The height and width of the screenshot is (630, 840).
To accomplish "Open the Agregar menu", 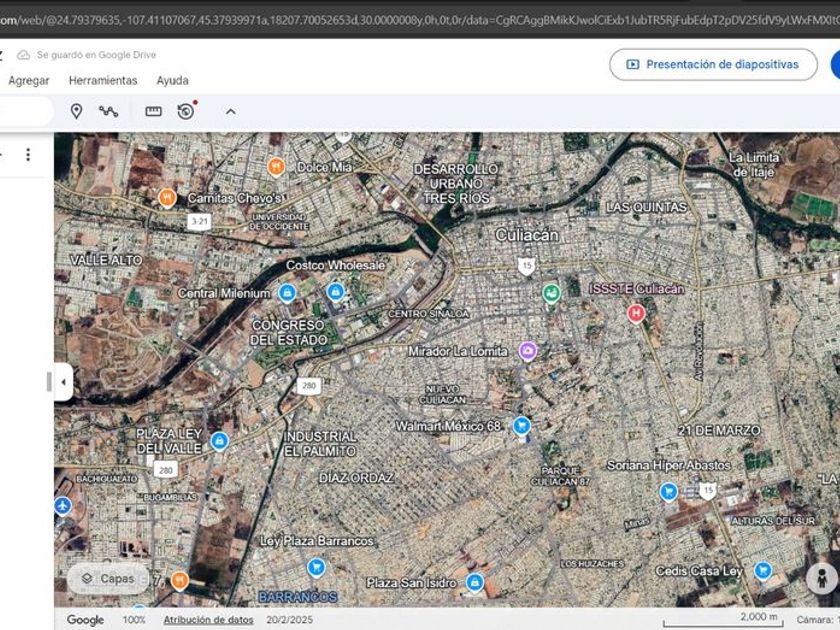I will click(29, 80).
